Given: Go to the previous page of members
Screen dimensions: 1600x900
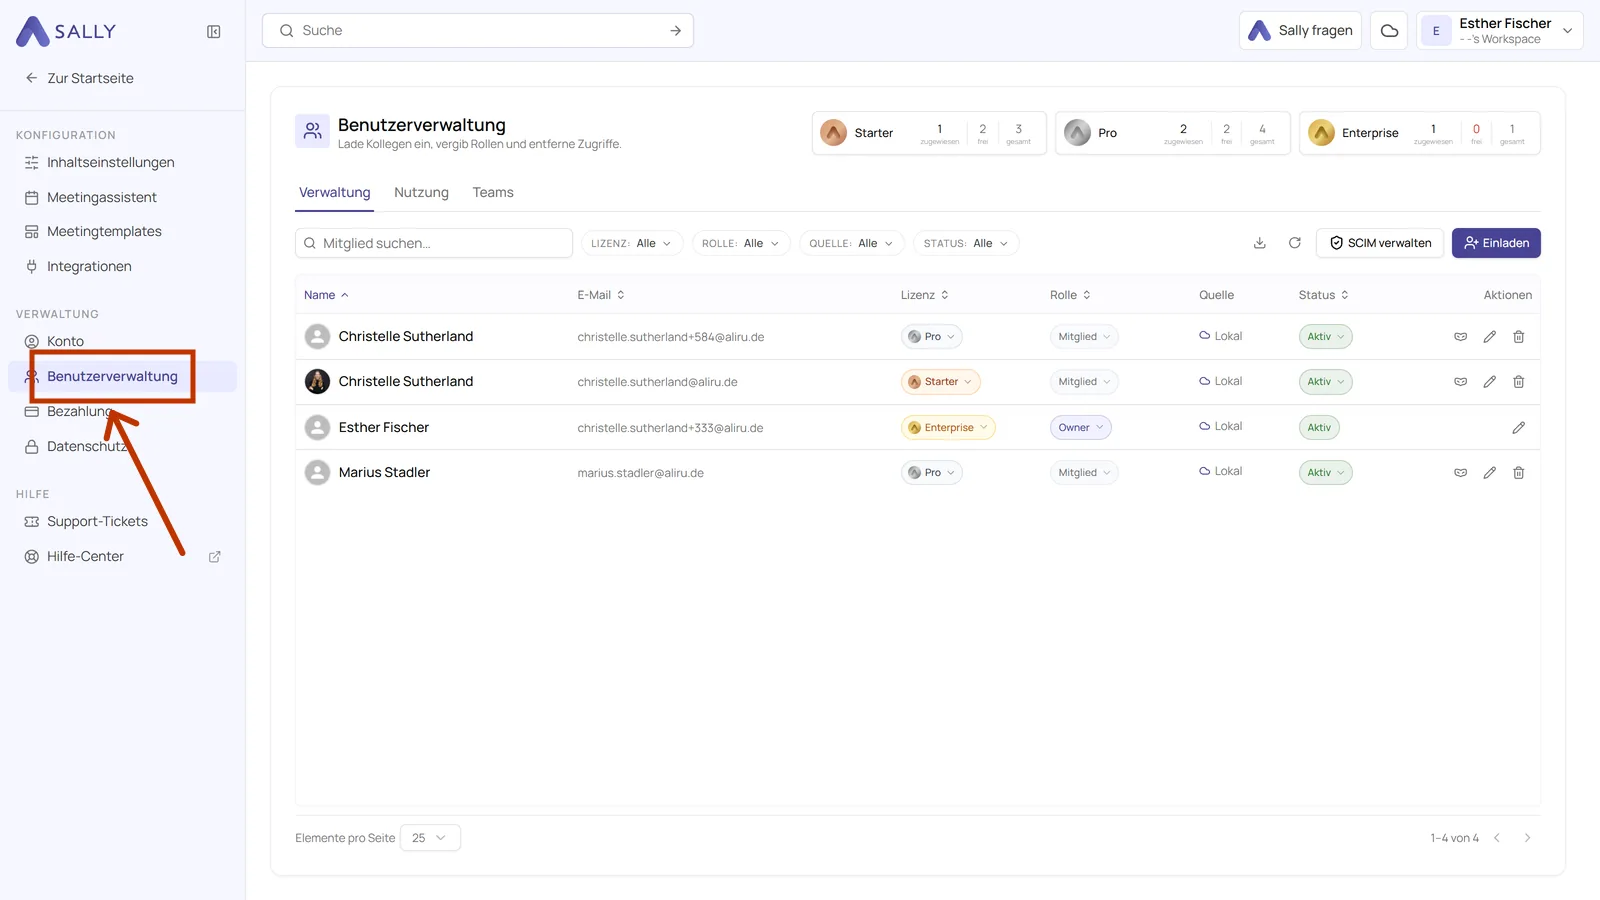Looking at the screenshot, I should tap(1497, 838).
